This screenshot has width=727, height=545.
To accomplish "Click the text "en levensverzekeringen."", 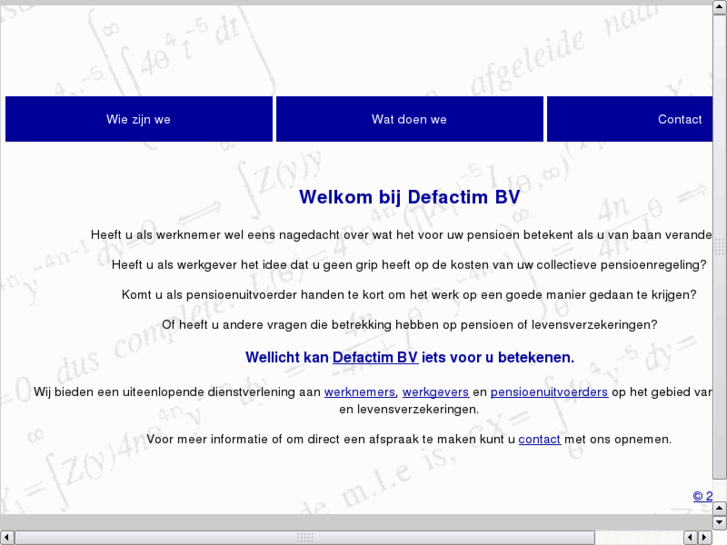I will coord(409,410).
